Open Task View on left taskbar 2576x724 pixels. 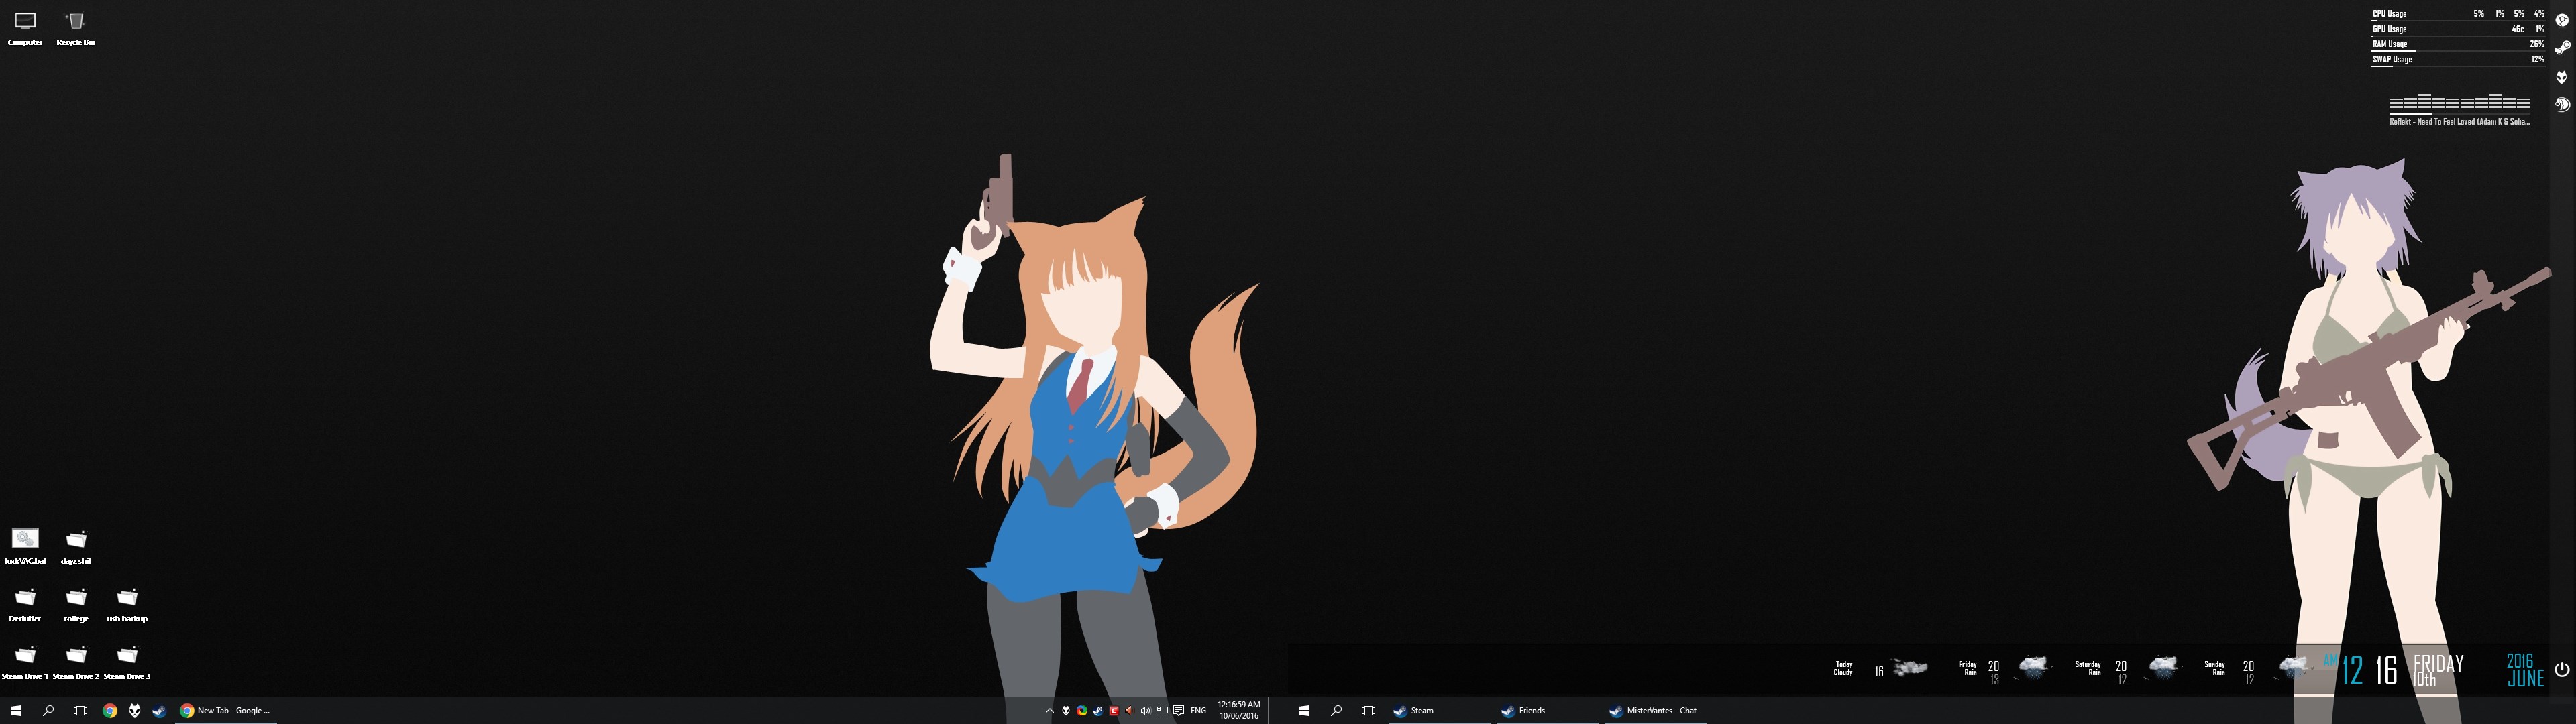pos(80,711)
